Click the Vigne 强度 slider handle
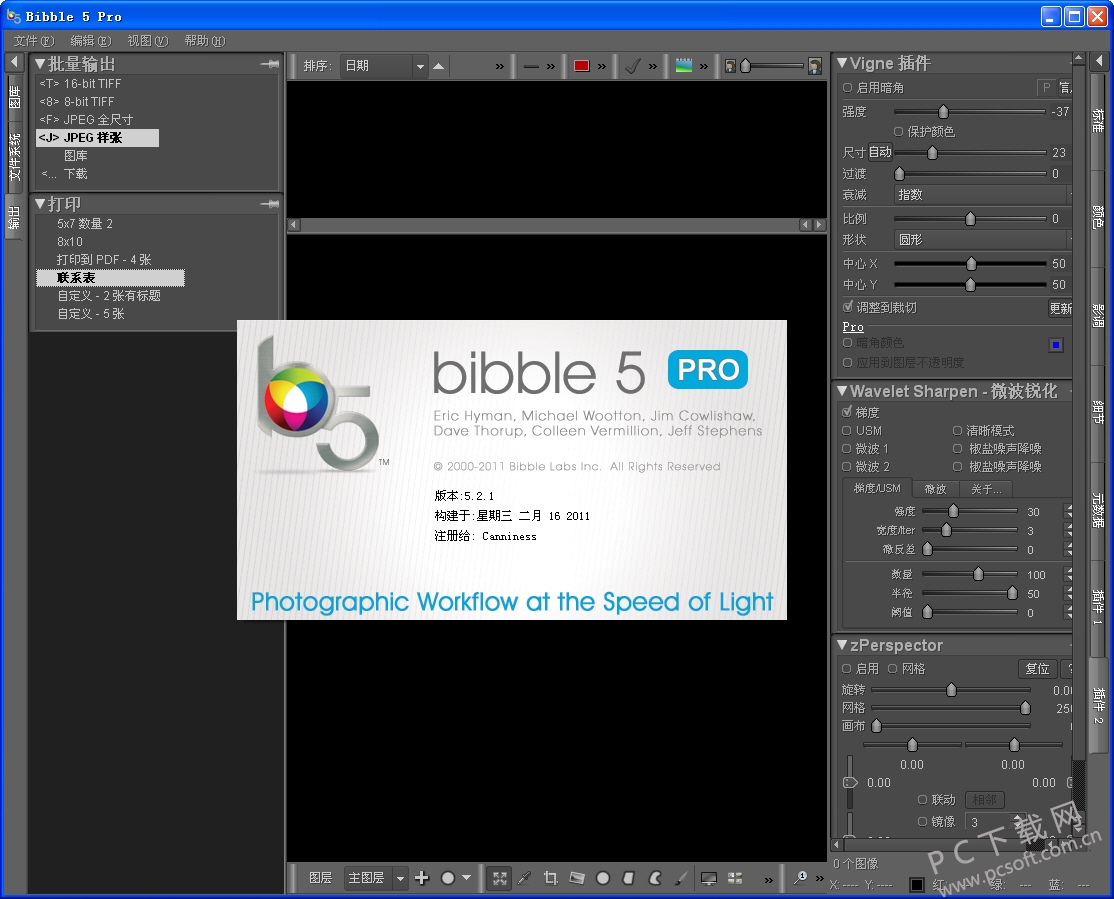Screen dimensions: 1114x899 [x=943, y=112]
